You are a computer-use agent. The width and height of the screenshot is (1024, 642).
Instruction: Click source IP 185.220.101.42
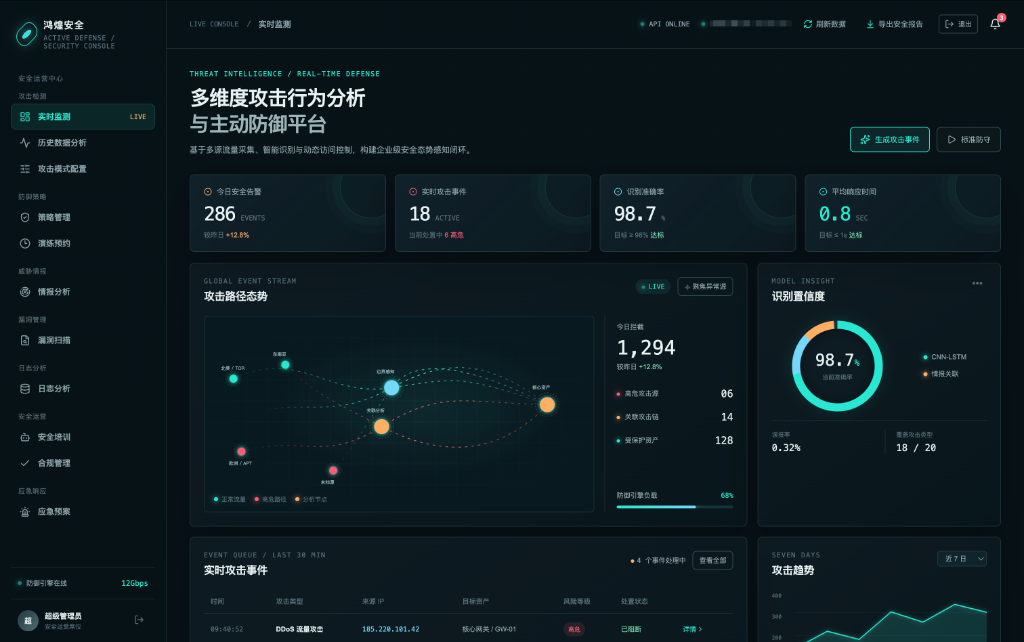(x=391, y=629)
